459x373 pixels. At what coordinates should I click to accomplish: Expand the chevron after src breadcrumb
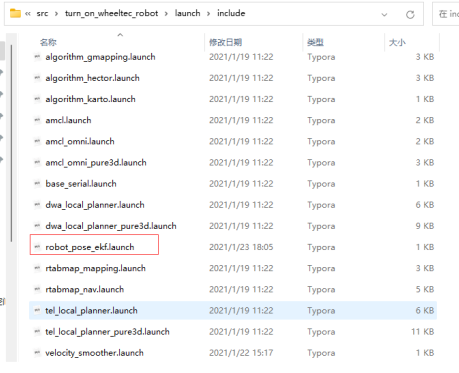coord(56,14)
